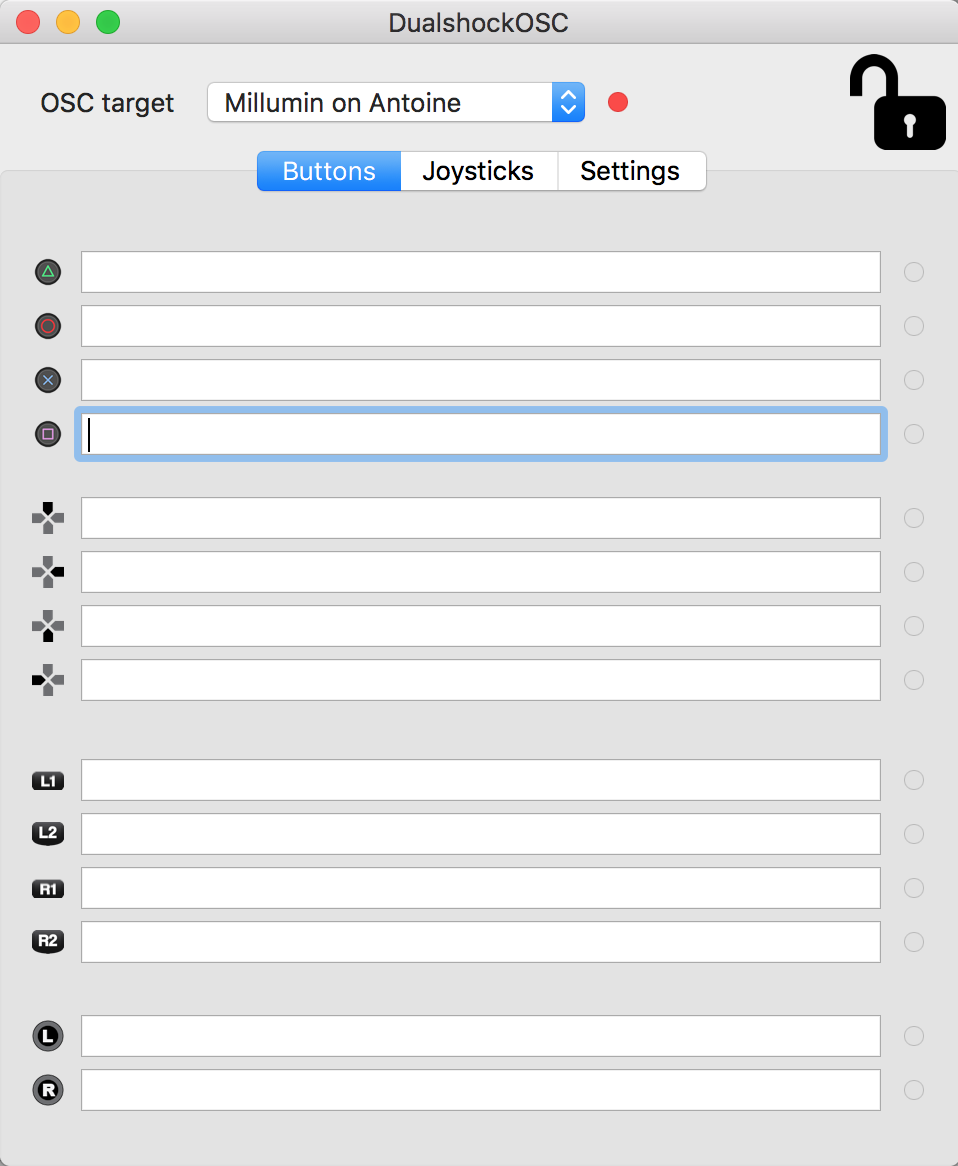This screenshot has width=958, height=1166.
Task: Click the blue cross button icon
Action: (x=48, y=380)
